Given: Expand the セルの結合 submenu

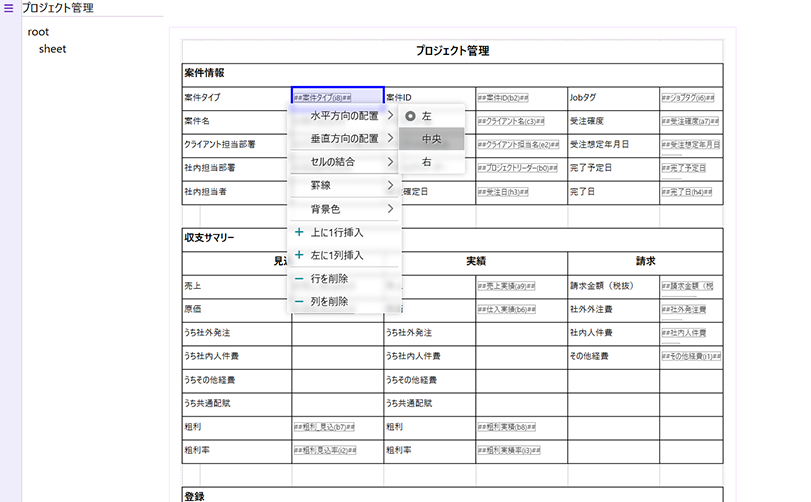Looking at the screenshot, I should (344, 161).
